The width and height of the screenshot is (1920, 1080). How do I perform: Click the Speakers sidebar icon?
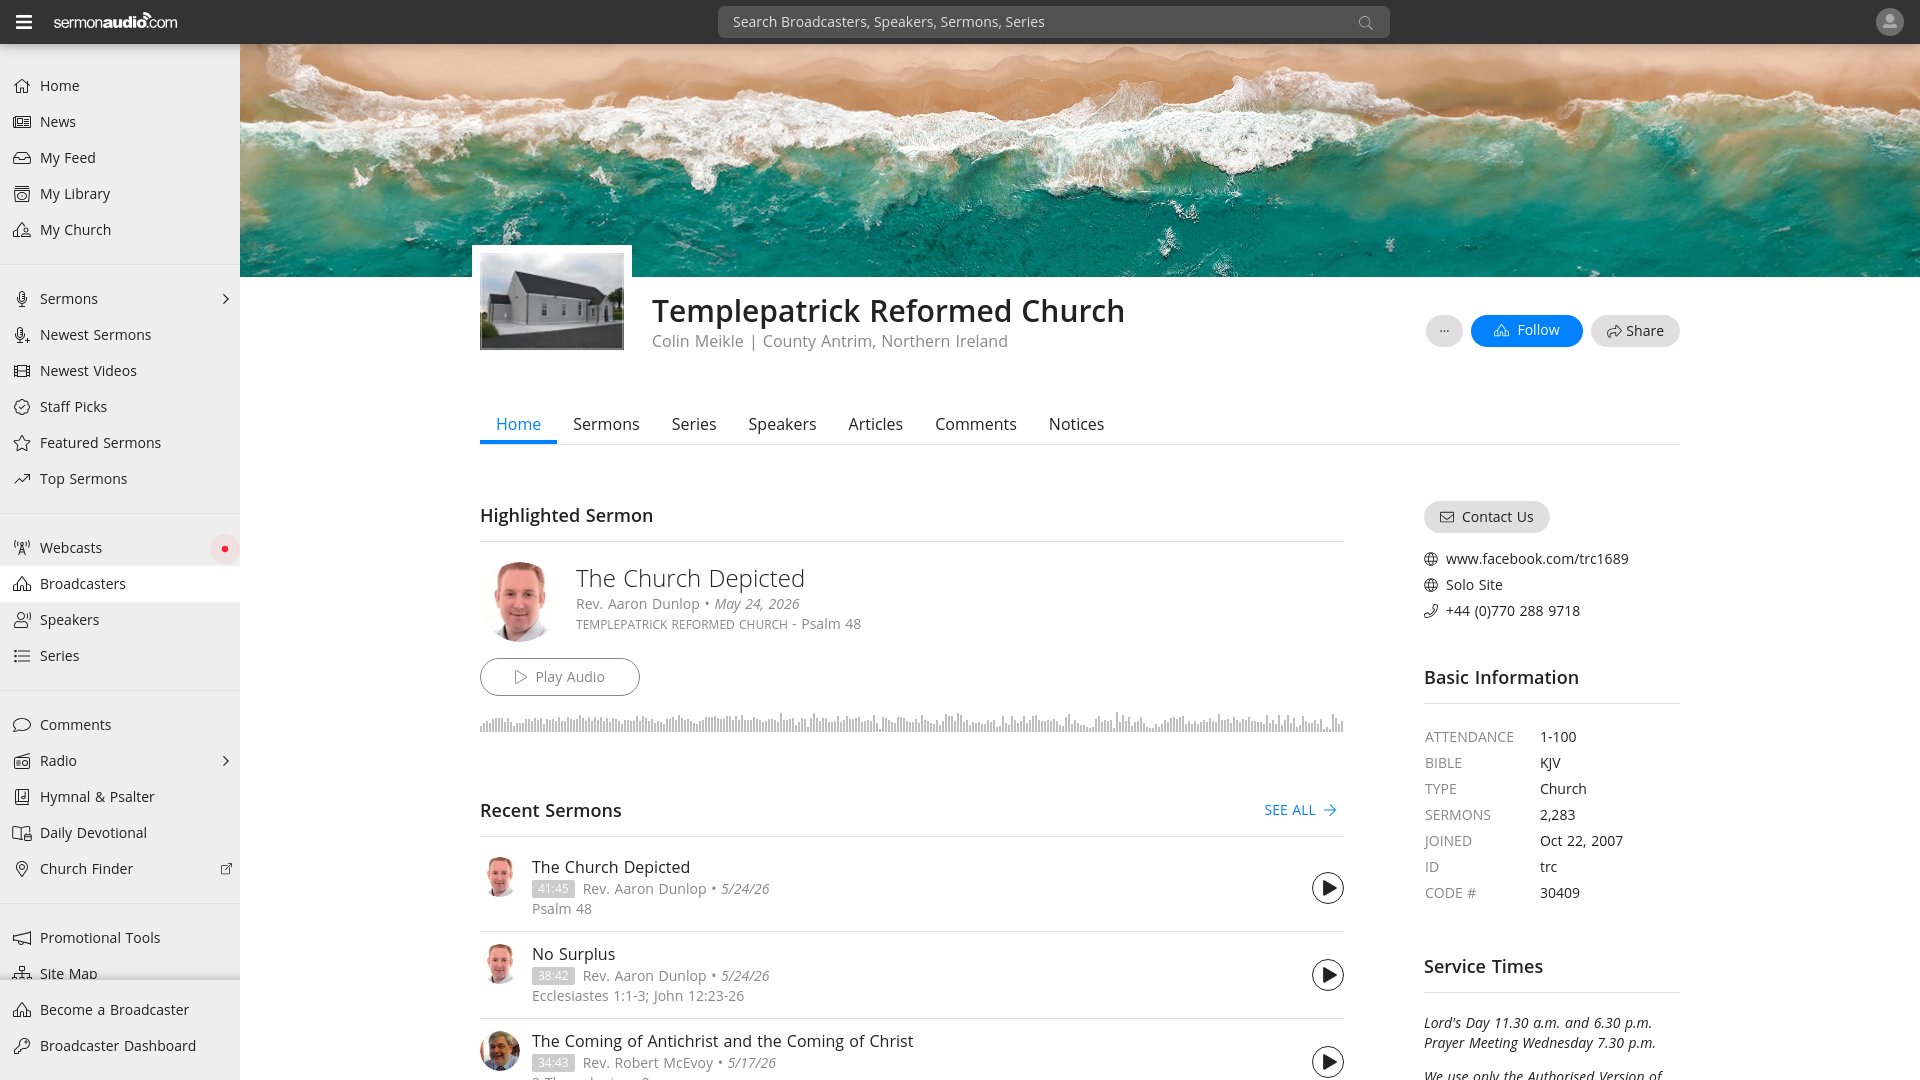[x=22, y=620]
